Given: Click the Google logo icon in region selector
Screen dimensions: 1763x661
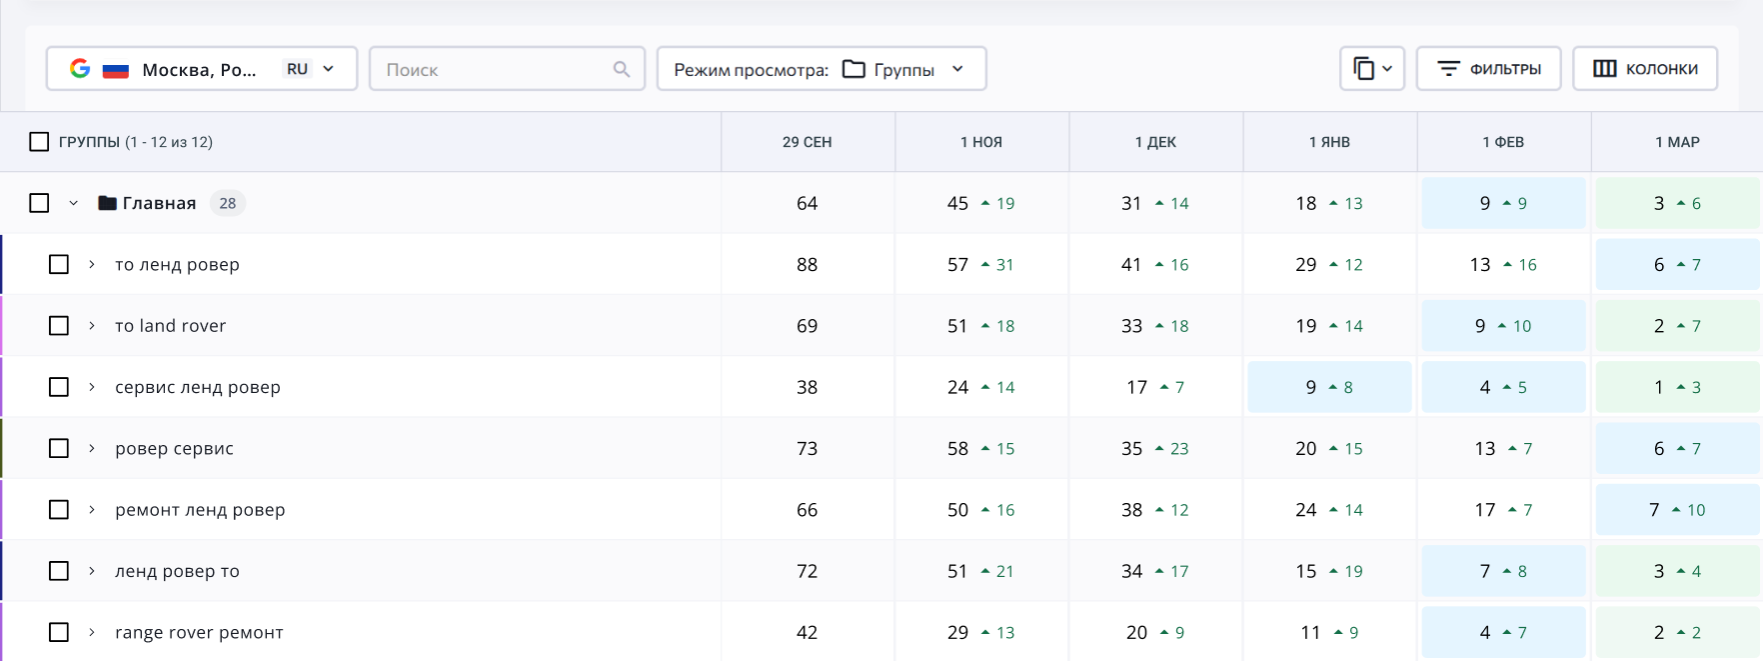Looking at the screenshot, I should (80, 69).
